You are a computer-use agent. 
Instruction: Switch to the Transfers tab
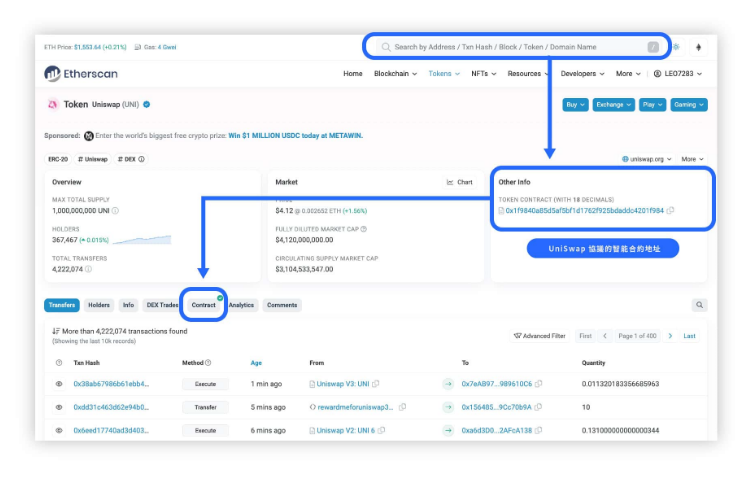62,305
